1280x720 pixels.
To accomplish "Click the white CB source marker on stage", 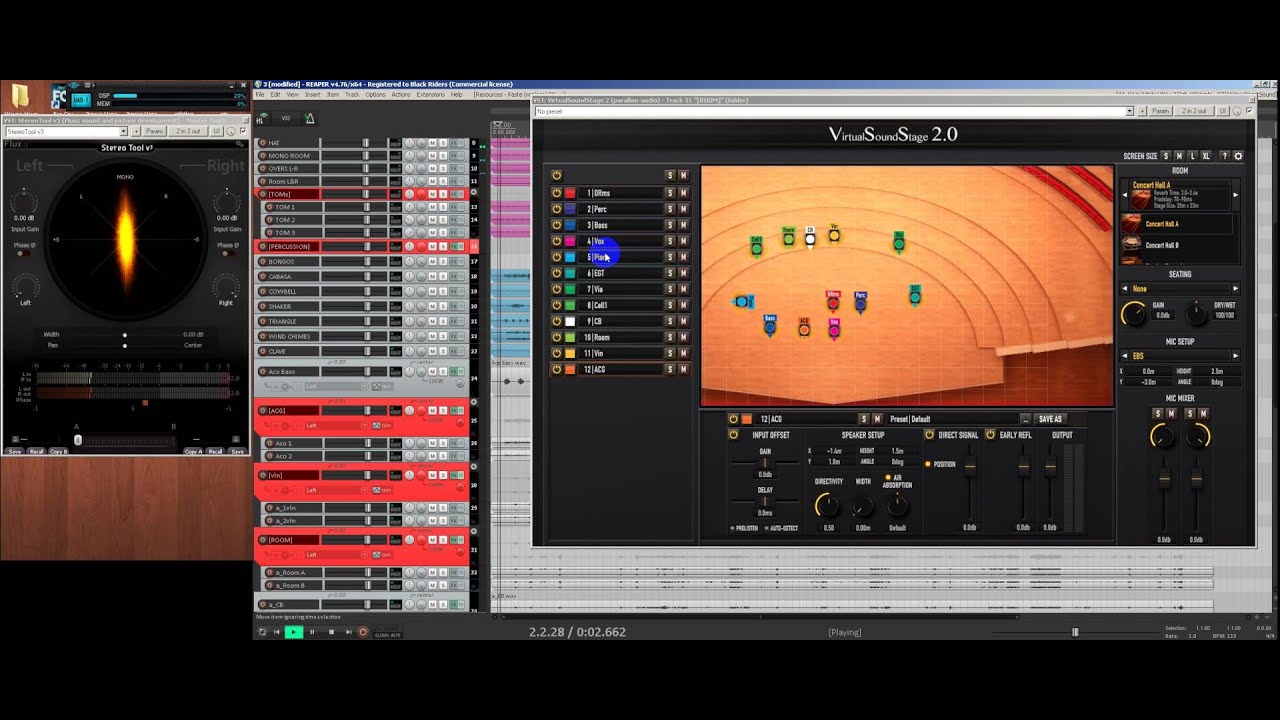I will pos(810,238).
